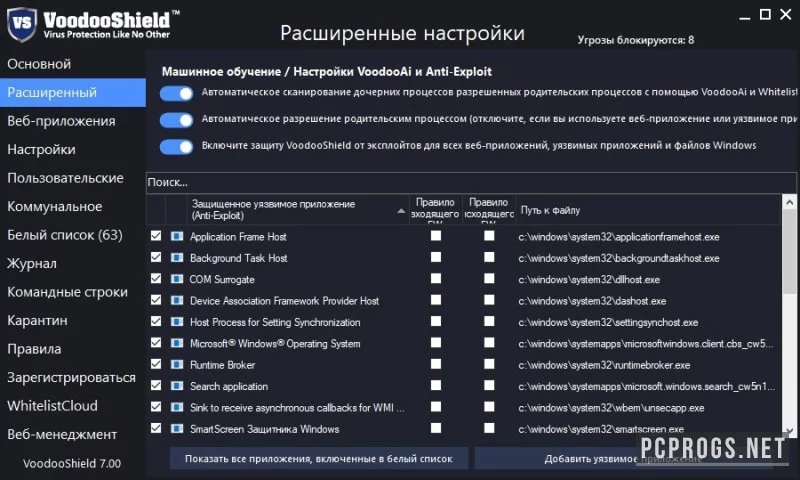Click the Background Task Host row icon
This screenshot has width=800, height=480.
pos(177,258)
